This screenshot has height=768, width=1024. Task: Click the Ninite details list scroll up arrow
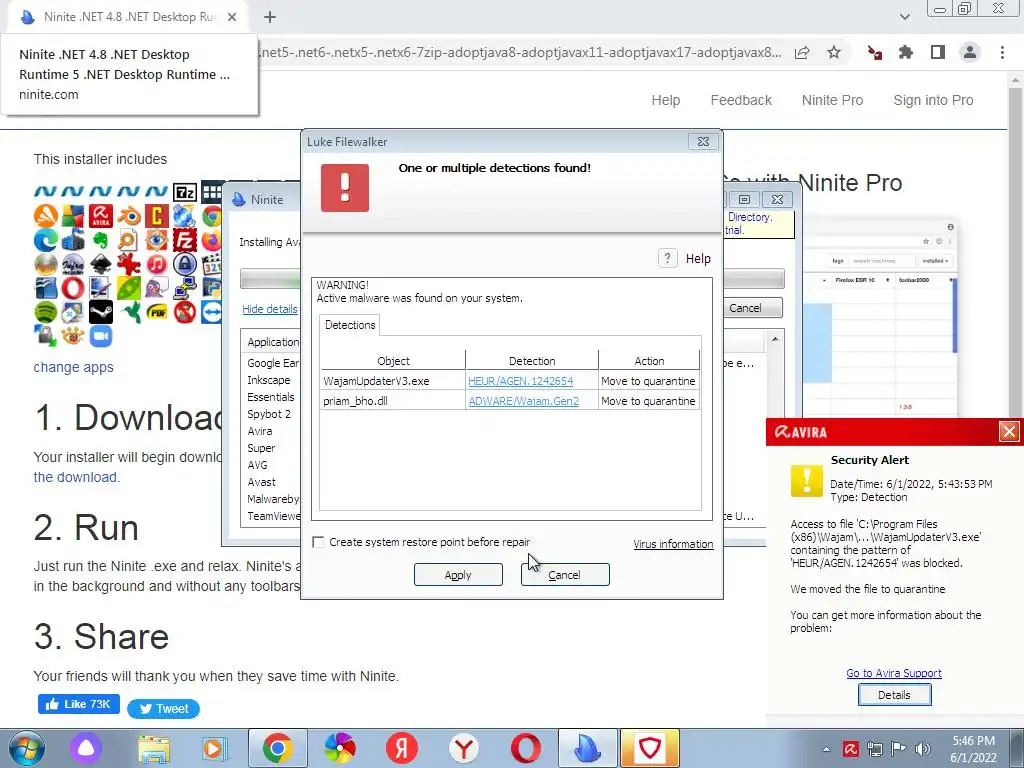click(775, 339)
